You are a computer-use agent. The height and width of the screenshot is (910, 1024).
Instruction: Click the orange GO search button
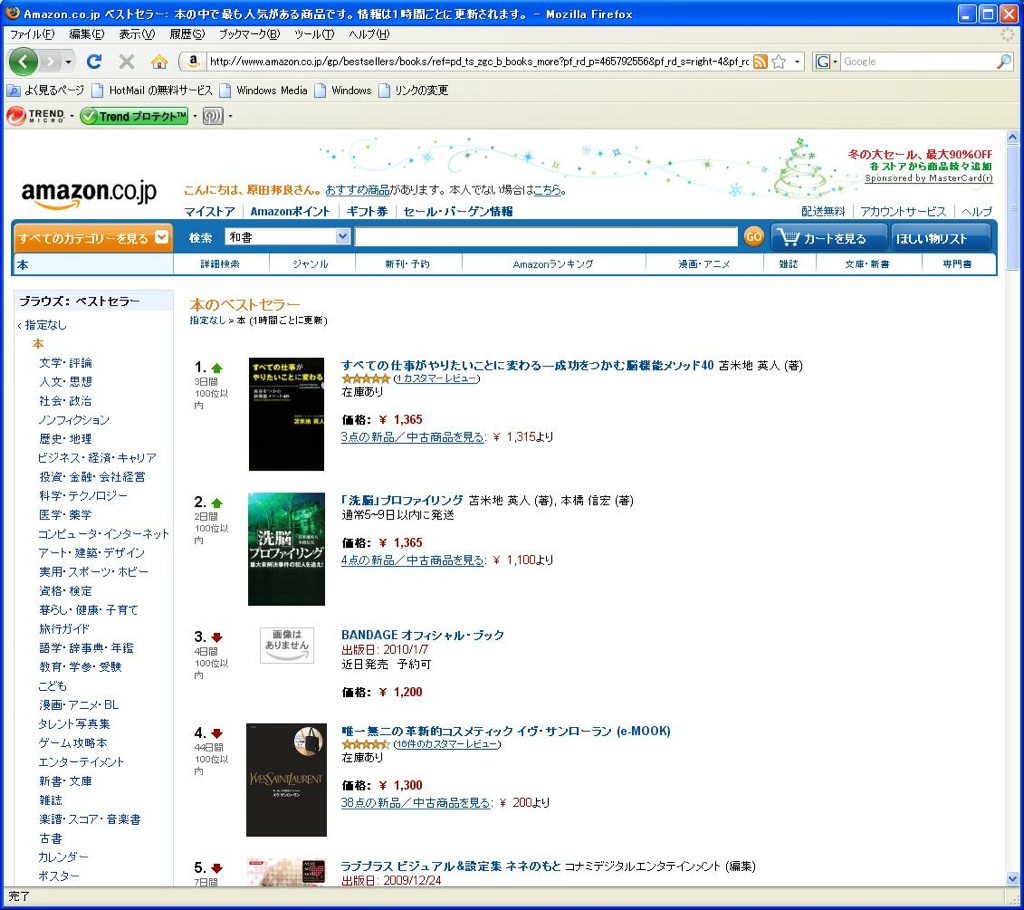point(753,237)
